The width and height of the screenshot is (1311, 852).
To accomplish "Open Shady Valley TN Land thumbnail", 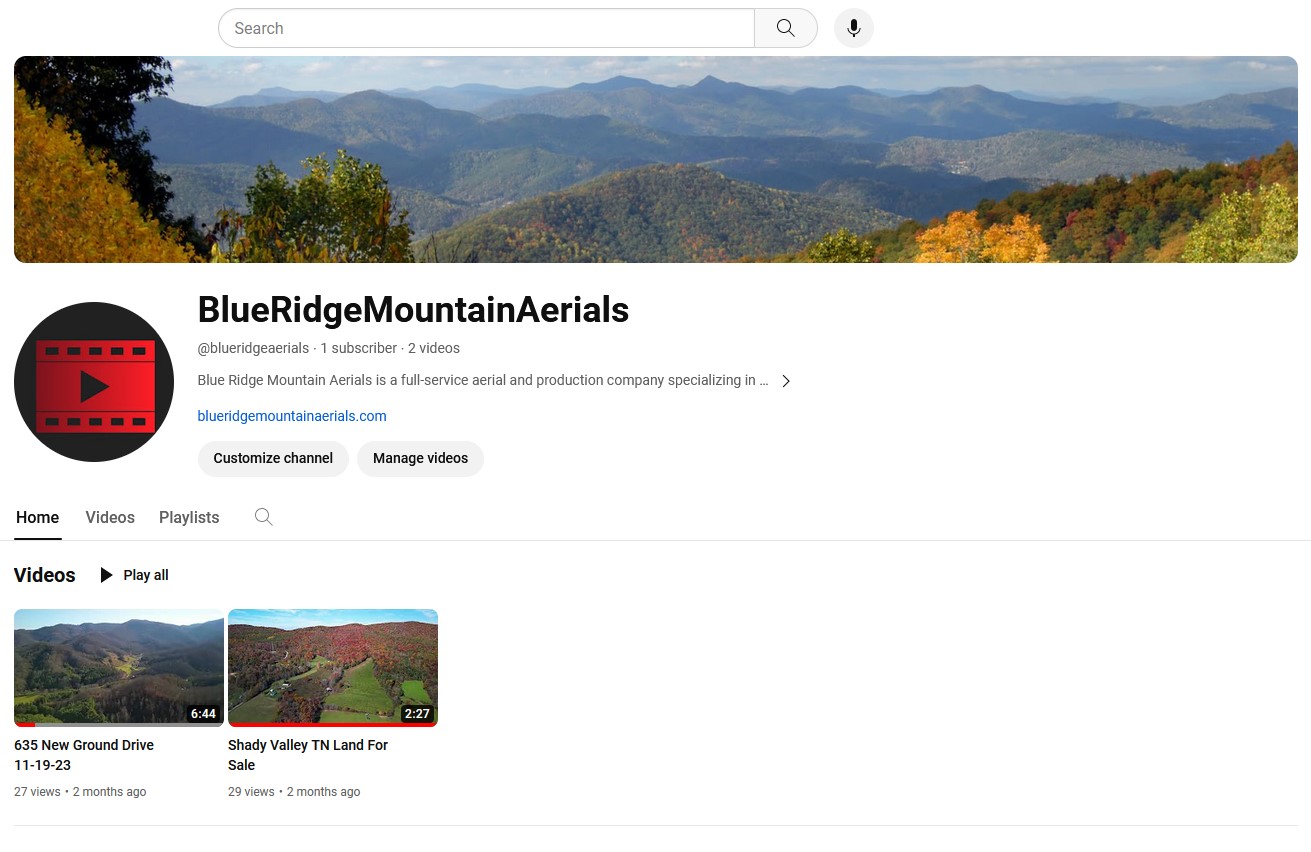I will pyautogui.click(x=333, y=668).
